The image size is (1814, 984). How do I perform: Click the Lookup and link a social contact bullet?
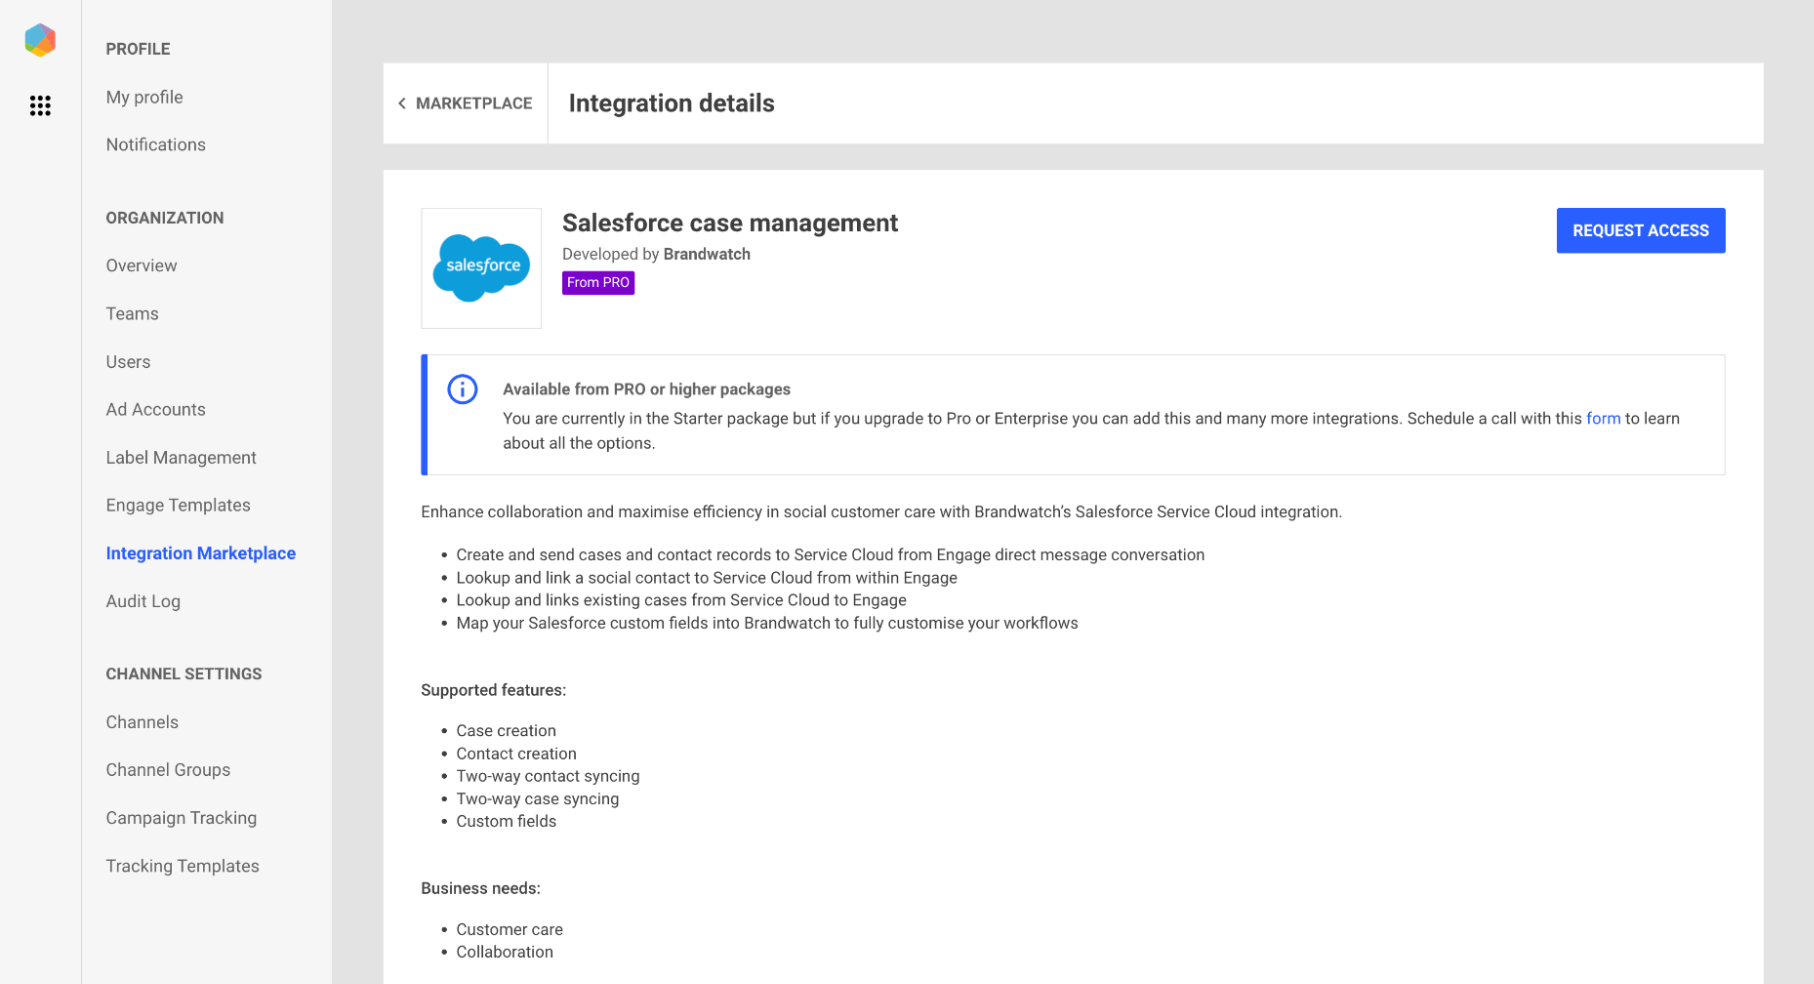pos(707,578)
